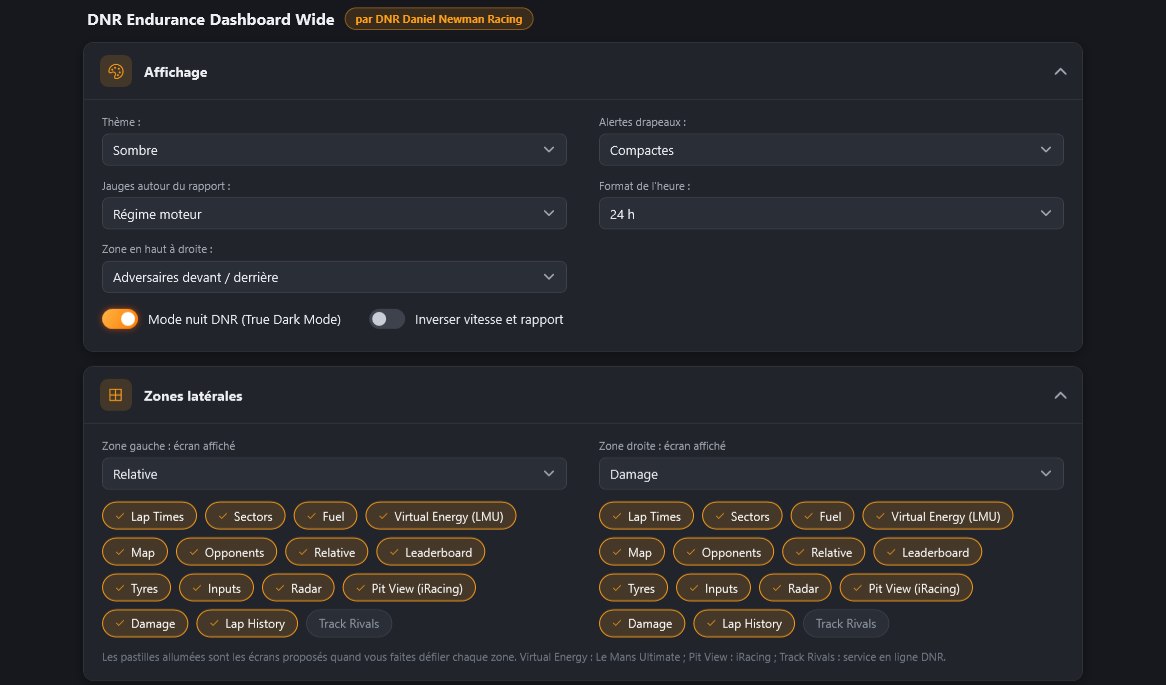Toggle Fuel chip in right zone
The width and height of the screenshot is (1166, 685).
coord(822,516)
